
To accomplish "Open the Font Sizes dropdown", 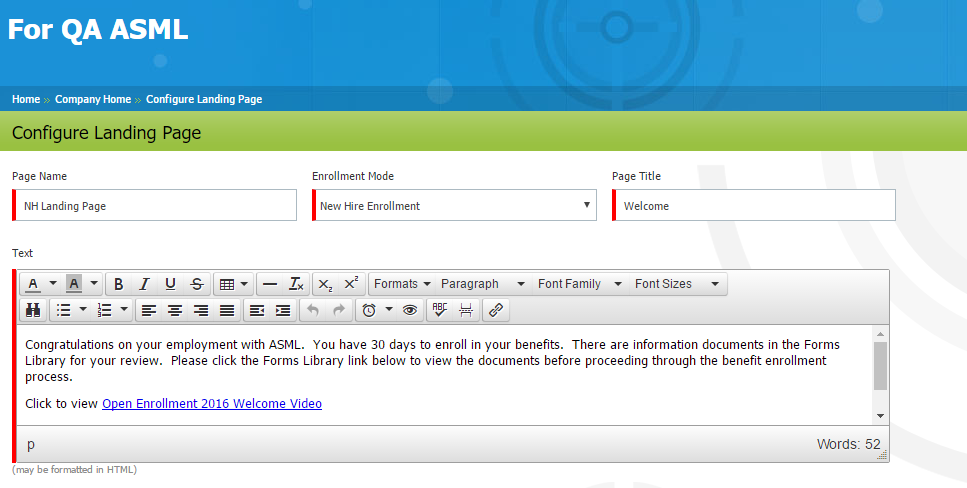I will [677, 284].
